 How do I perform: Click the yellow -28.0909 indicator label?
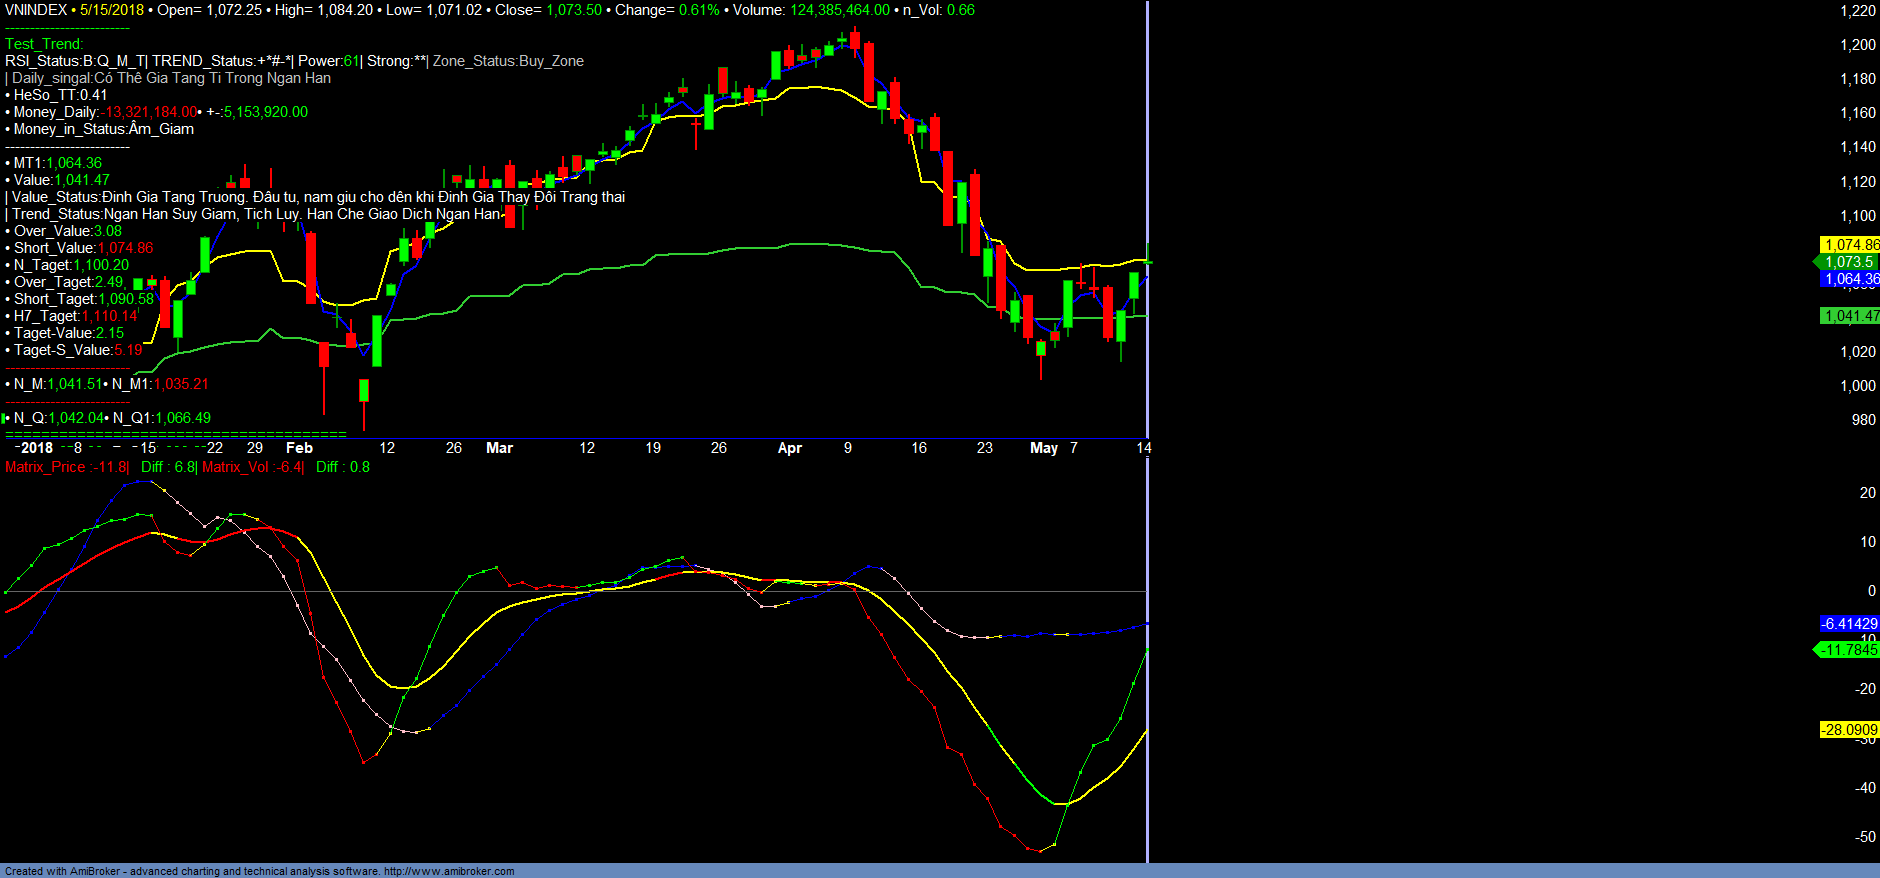tap(1848, 730)
